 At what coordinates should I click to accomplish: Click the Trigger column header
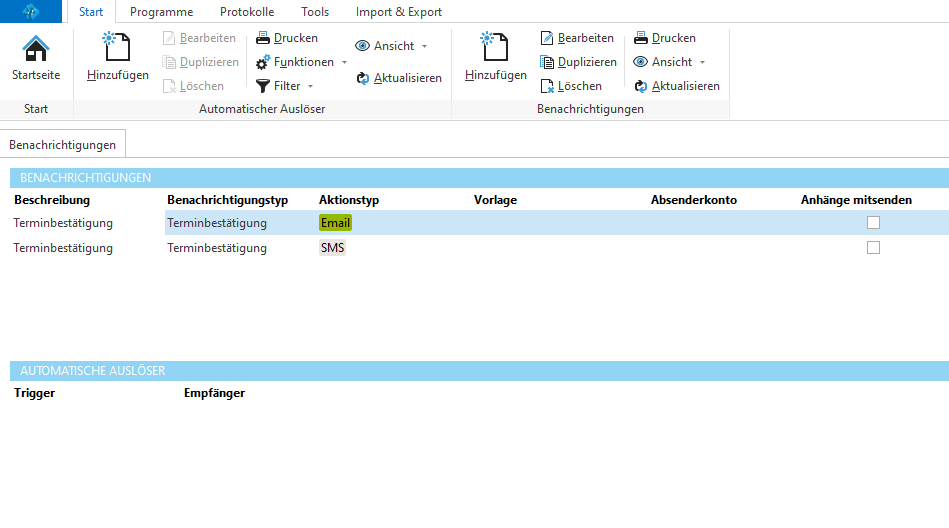coord(34,393)
